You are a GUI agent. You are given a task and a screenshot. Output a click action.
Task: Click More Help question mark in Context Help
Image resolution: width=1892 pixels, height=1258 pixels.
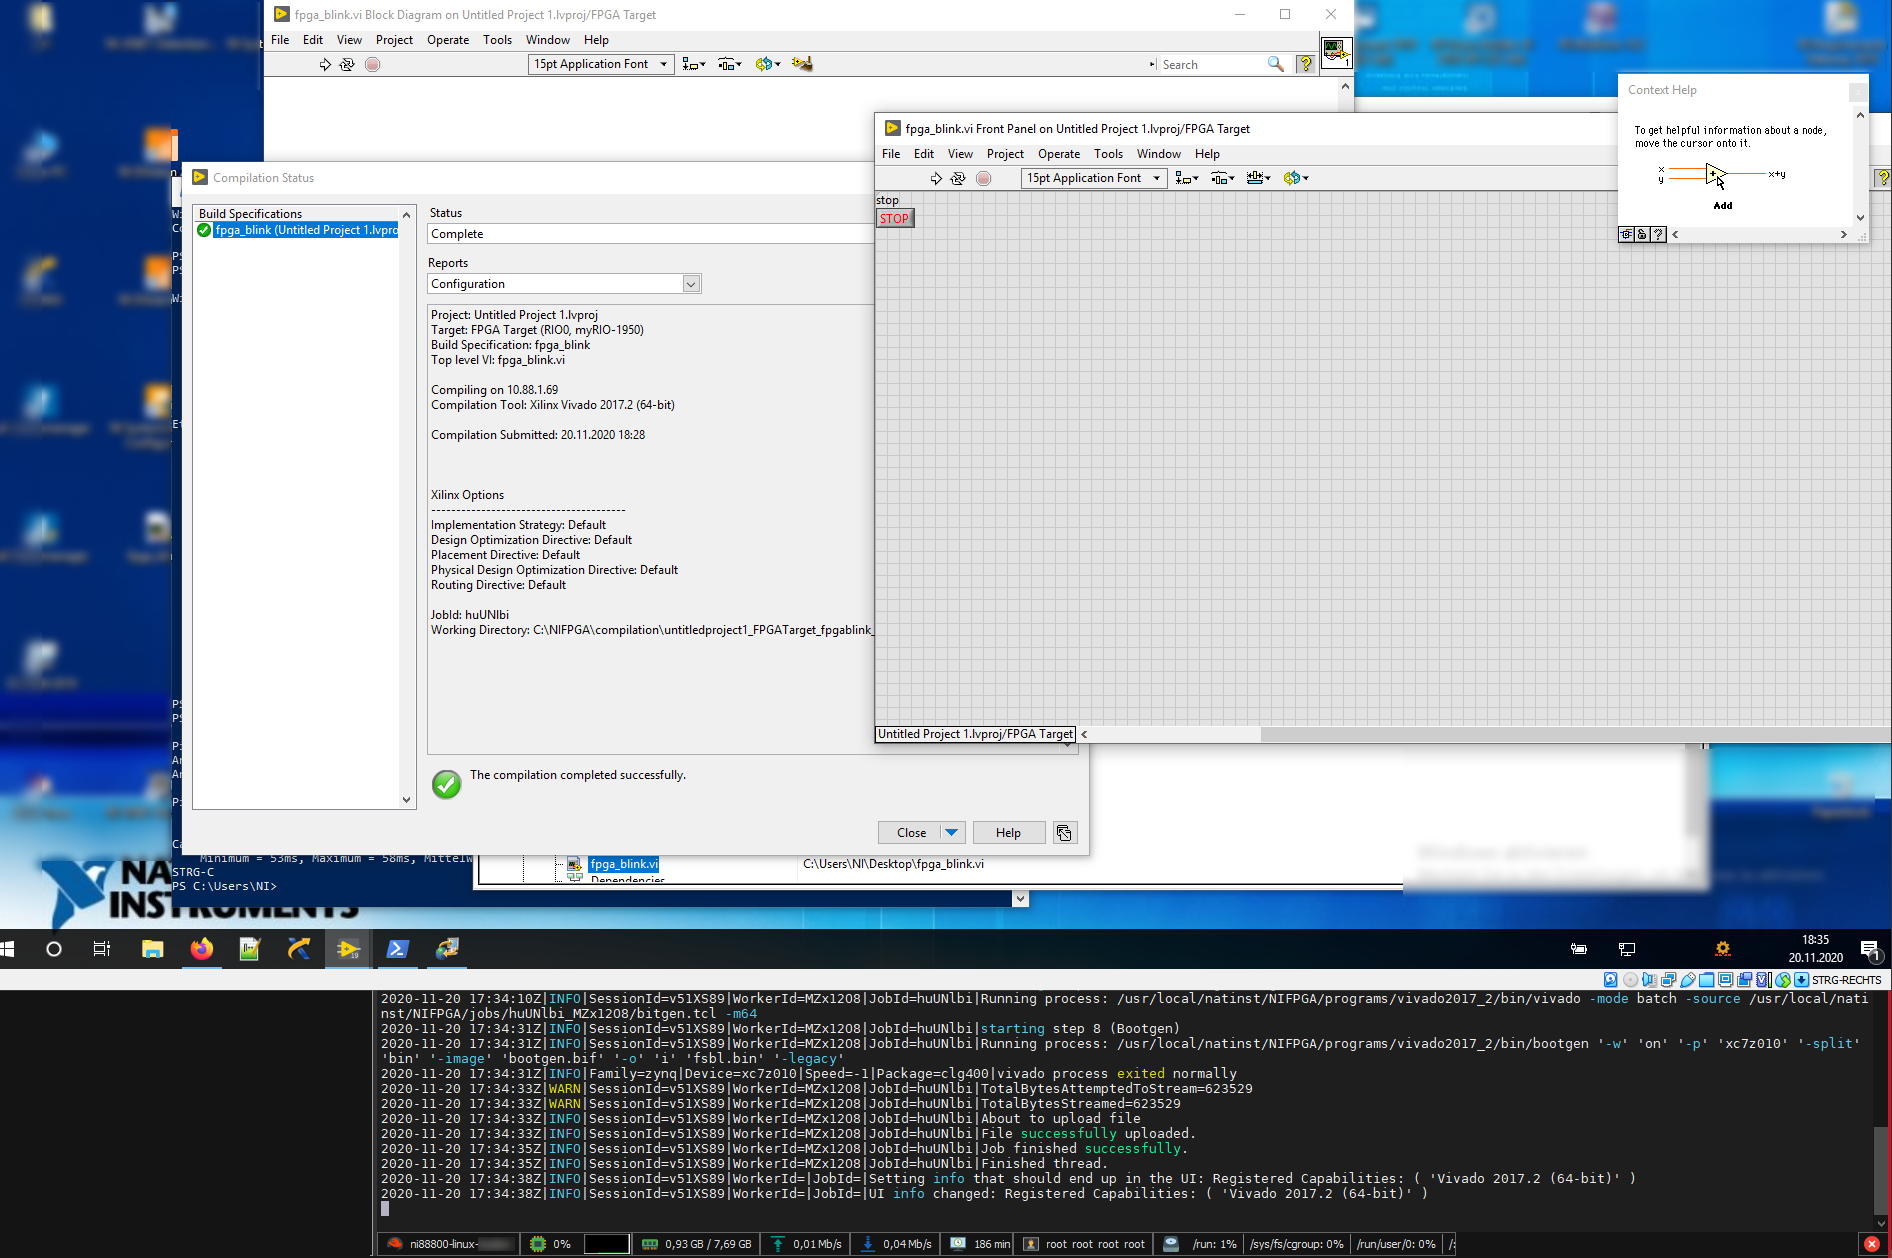[x=1658, y=234]
